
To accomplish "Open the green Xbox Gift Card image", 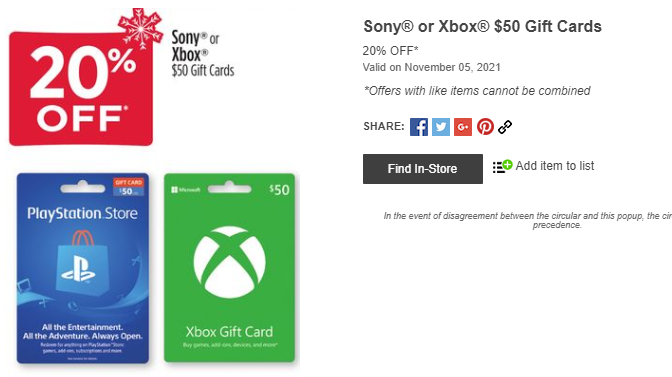I will tap(229, 267).
